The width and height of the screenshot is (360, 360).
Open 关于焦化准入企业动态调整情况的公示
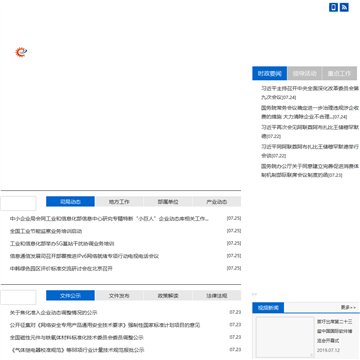[x=53, y=313]
